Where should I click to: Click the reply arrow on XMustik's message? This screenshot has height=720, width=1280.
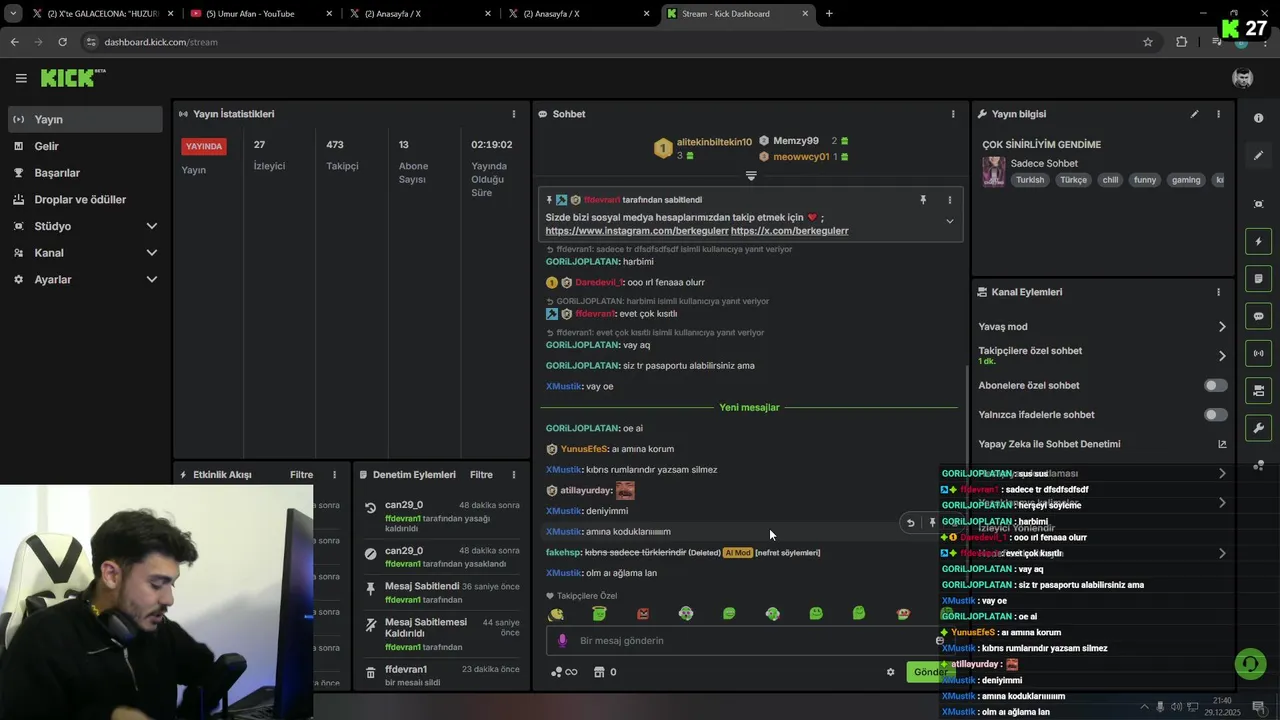pos(910,523)
